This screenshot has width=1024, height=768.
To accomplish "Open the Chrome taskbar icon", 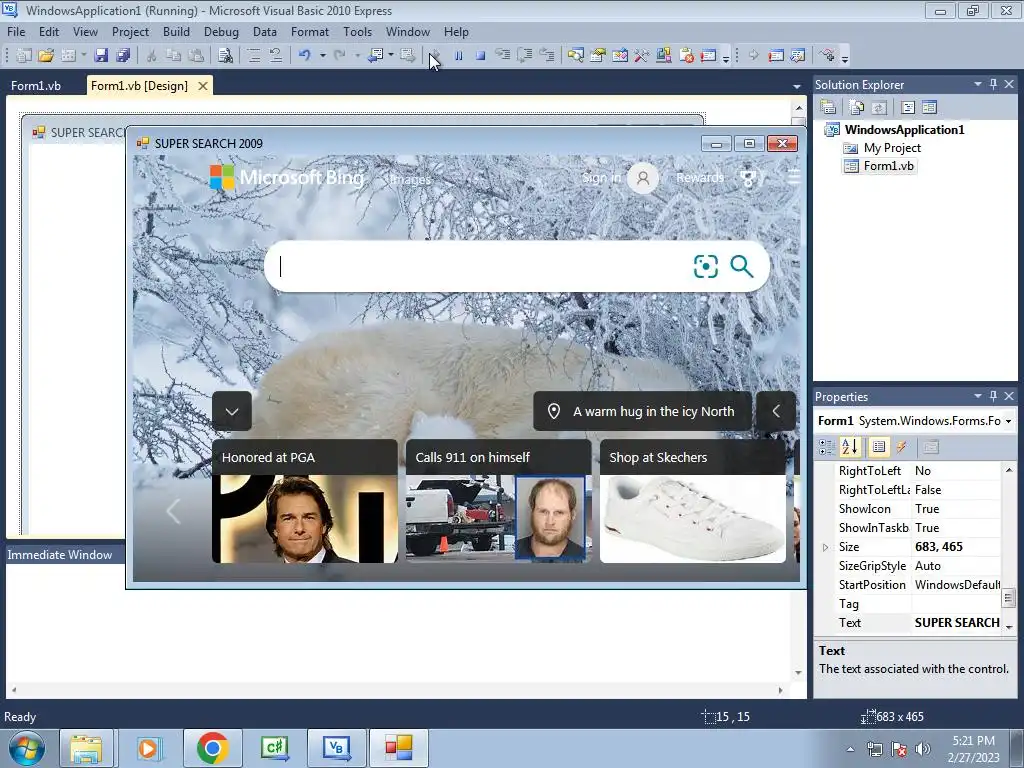I will tap(212, 748).
